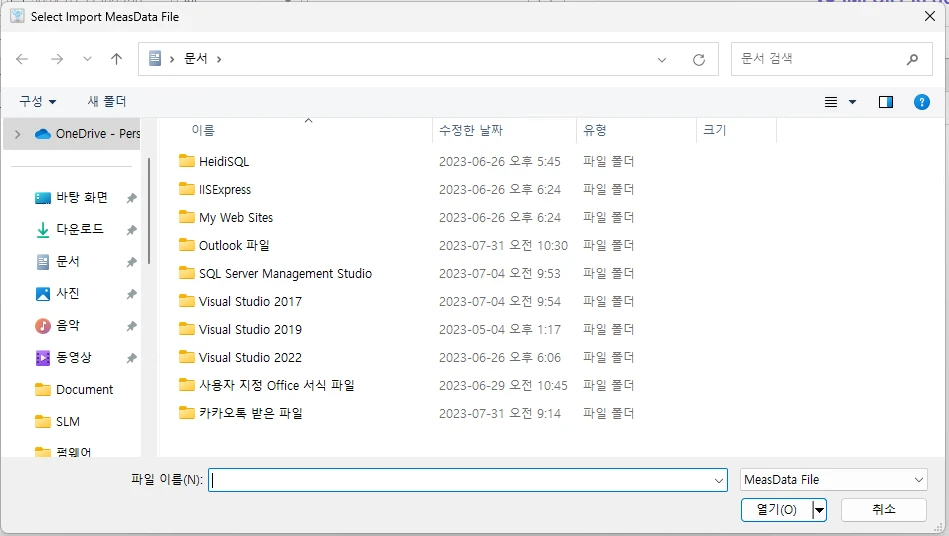This screenshot has width=949, height=536.
Task: Select the Visual Studio 2019 folder
Action: 250,329
